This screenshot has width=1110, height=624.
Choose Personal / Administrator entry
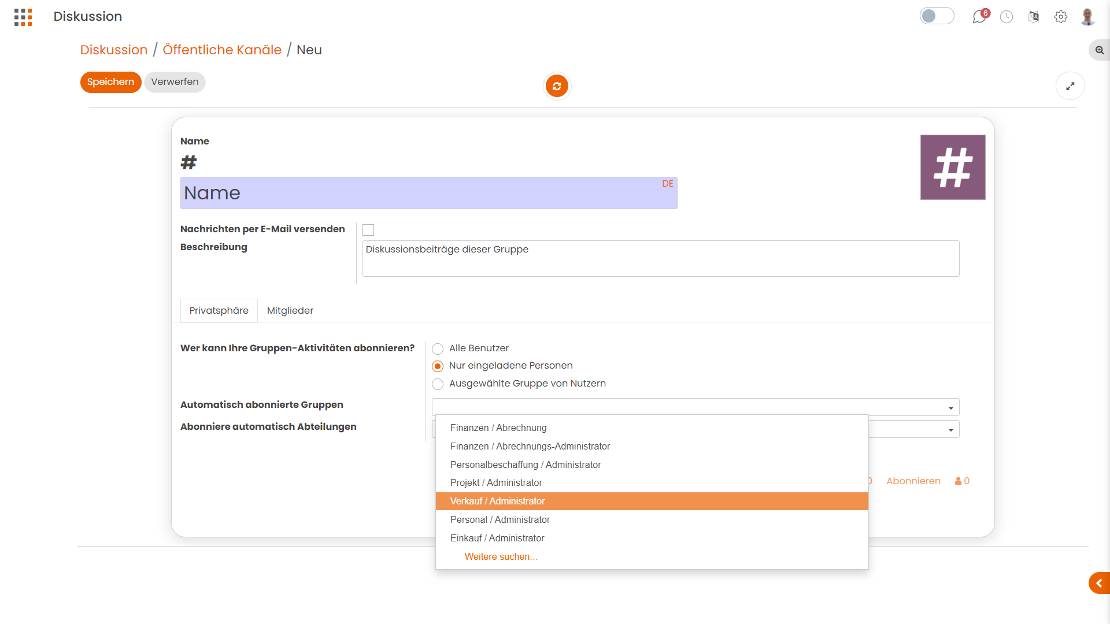[652, 520]
